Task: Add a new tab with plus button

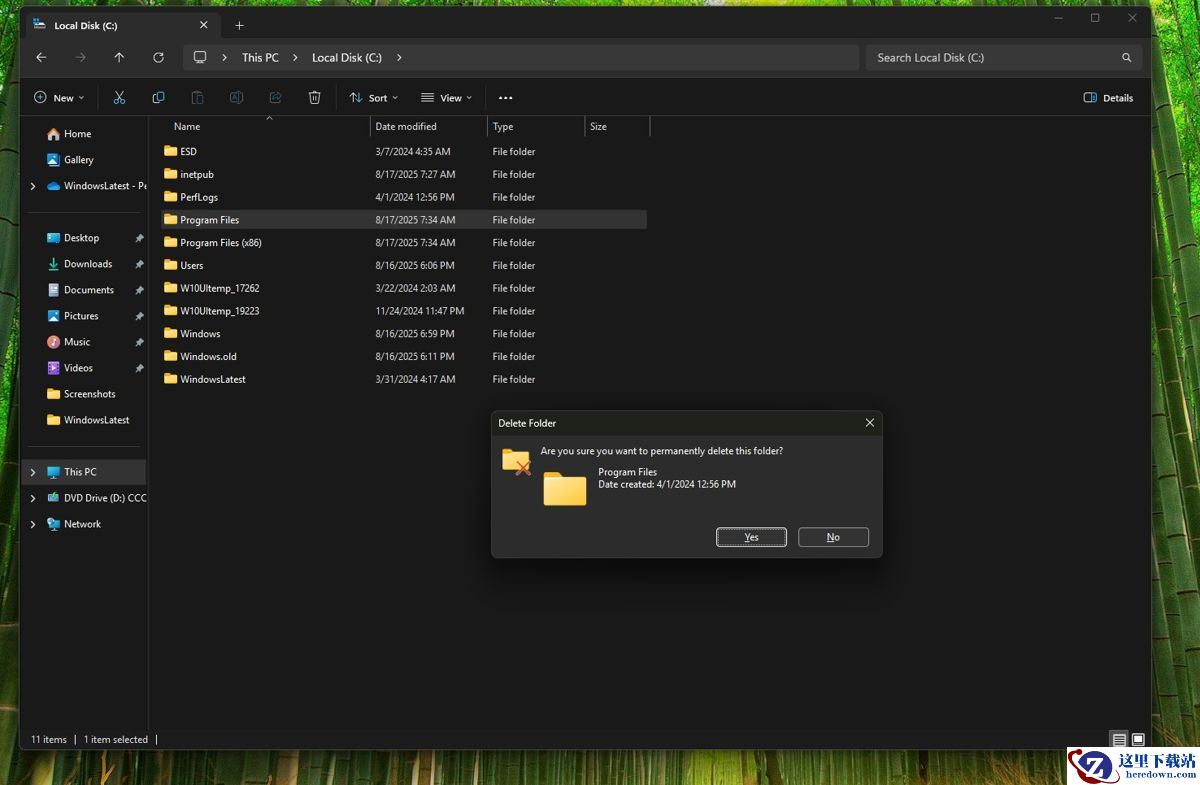Action: tap(239, 25)
